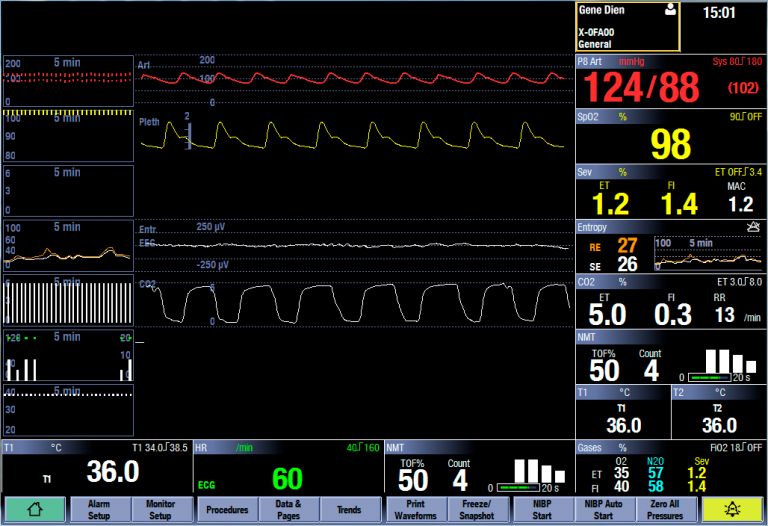Click the mean pressure value (102)

tap(743, 88)
